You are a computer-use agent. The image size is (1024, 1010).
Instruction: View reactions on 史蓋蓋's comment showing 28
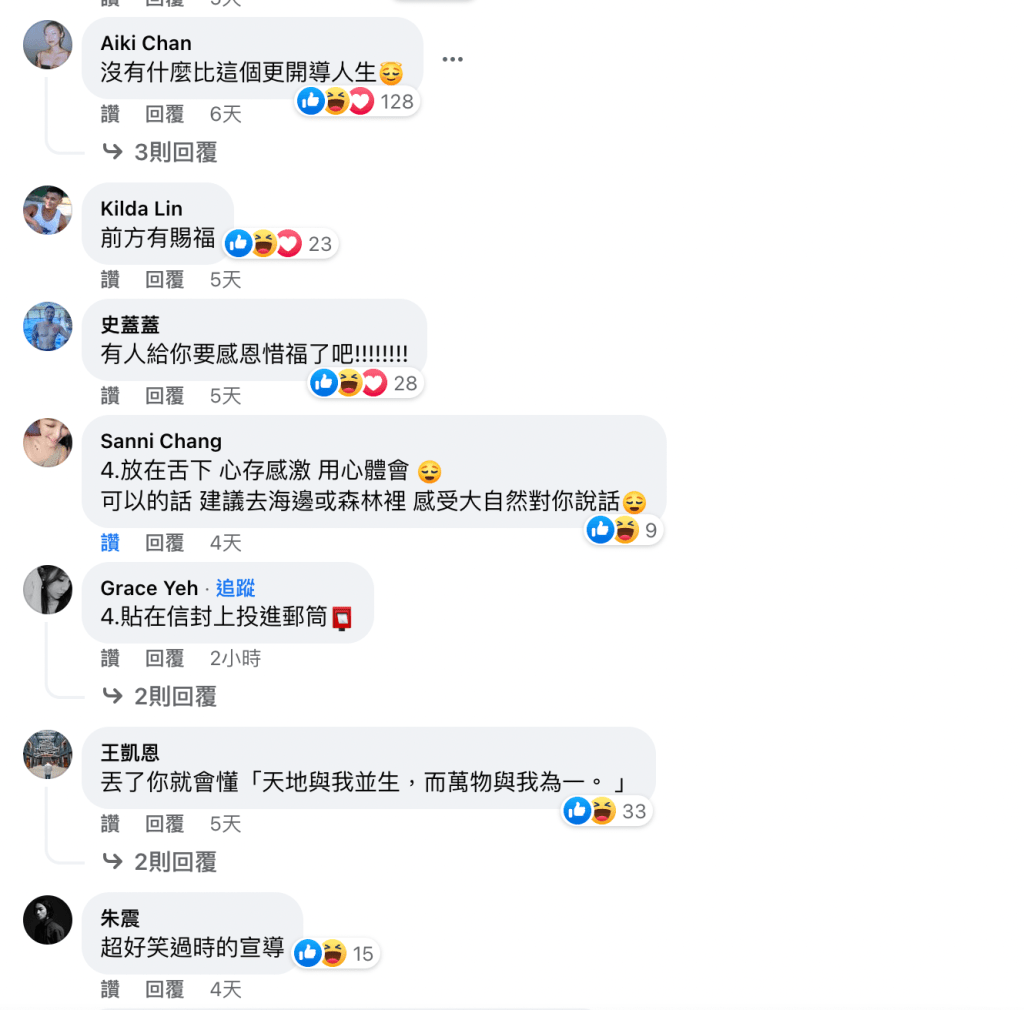(366, 383)
